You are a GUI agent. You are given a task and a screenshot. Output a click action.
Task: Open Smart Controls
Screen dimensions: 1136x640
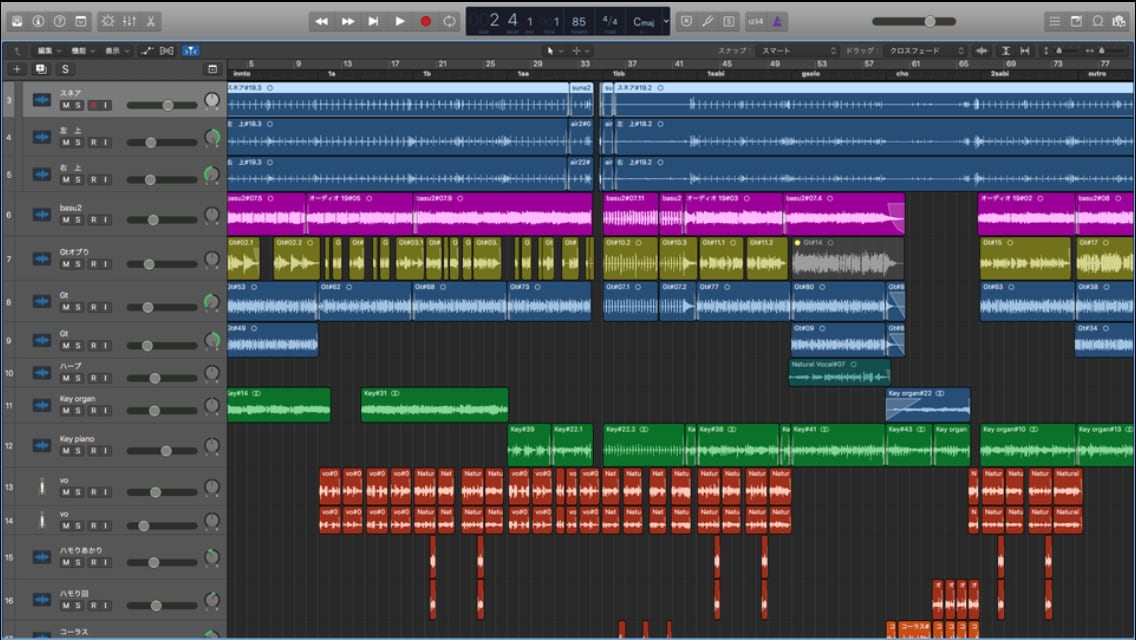(108, 21)
